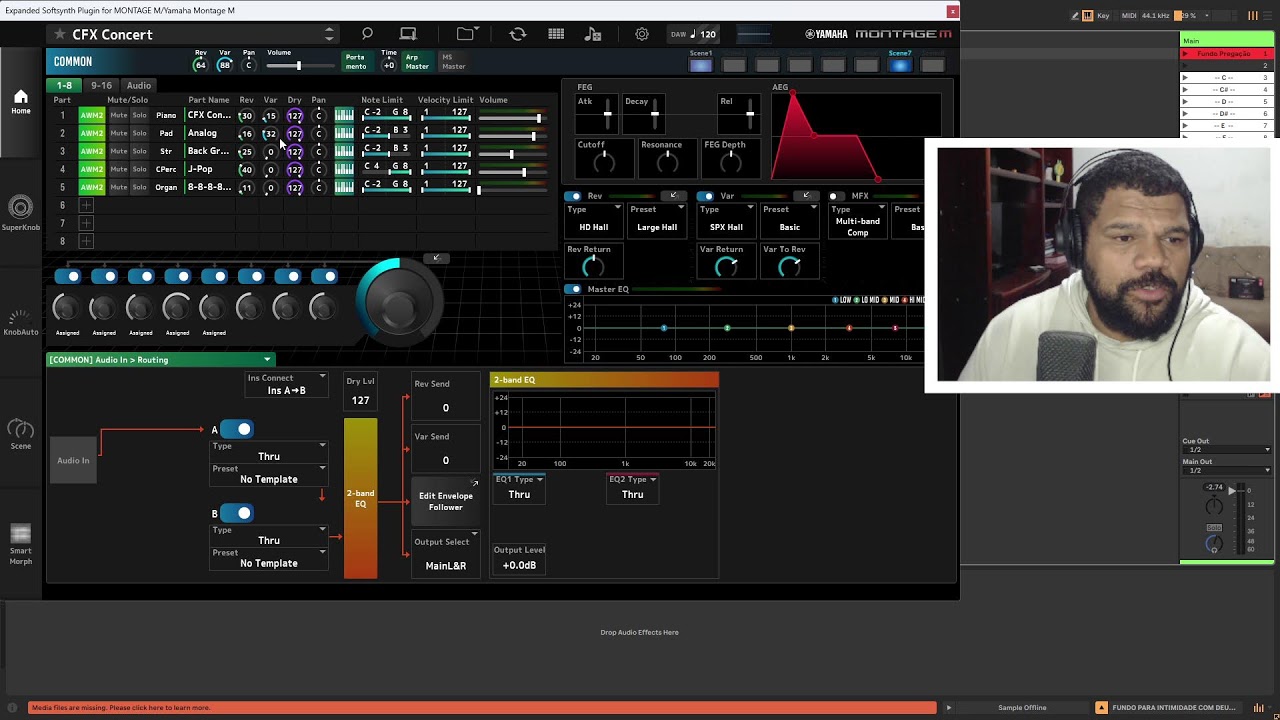This screenshot has height=720, width=1280.
Task: Click the Dry Lvl value 127
Action: [x=360, y=400]
